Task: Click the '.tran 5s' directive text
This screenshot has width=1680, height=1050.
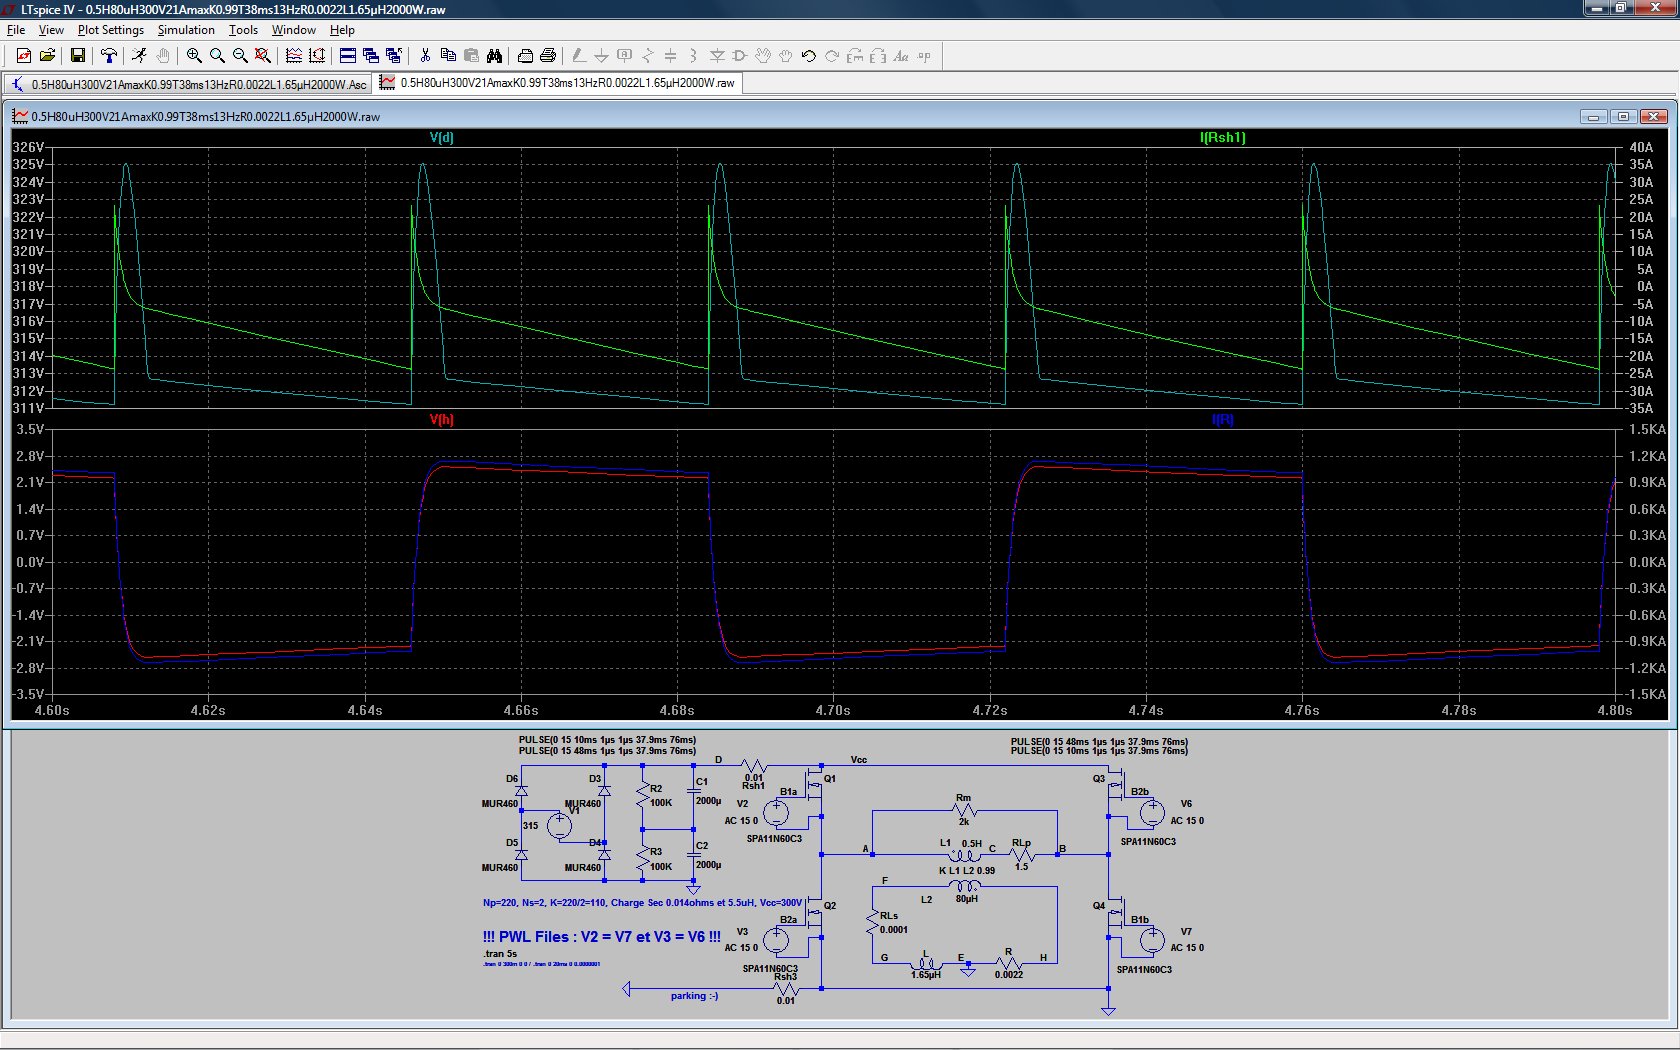Action: [x=500, y=954]
